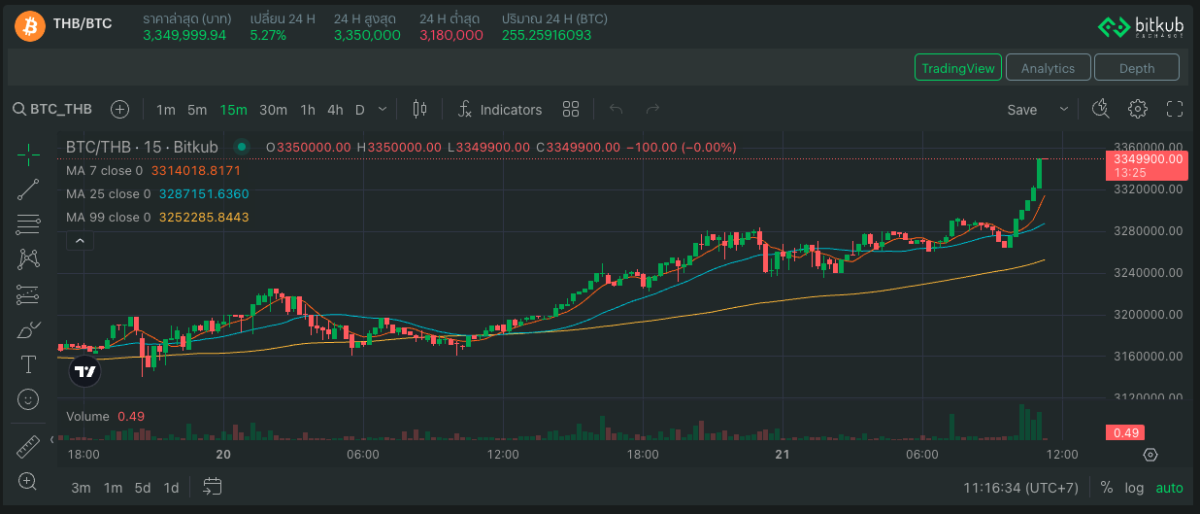1200x514 pixels.
Task: Select the trend line drawing tool
Action: [x=28, y=189]
